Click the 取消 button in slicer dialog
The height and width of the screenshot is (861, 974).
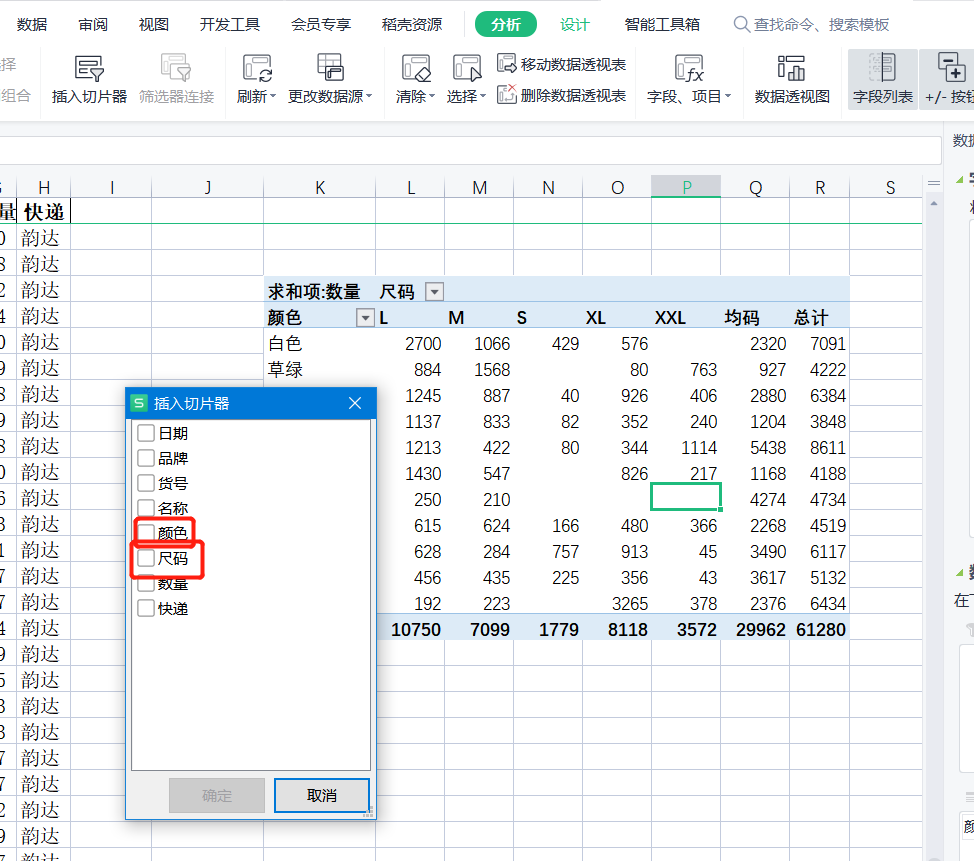coord(322,796)
